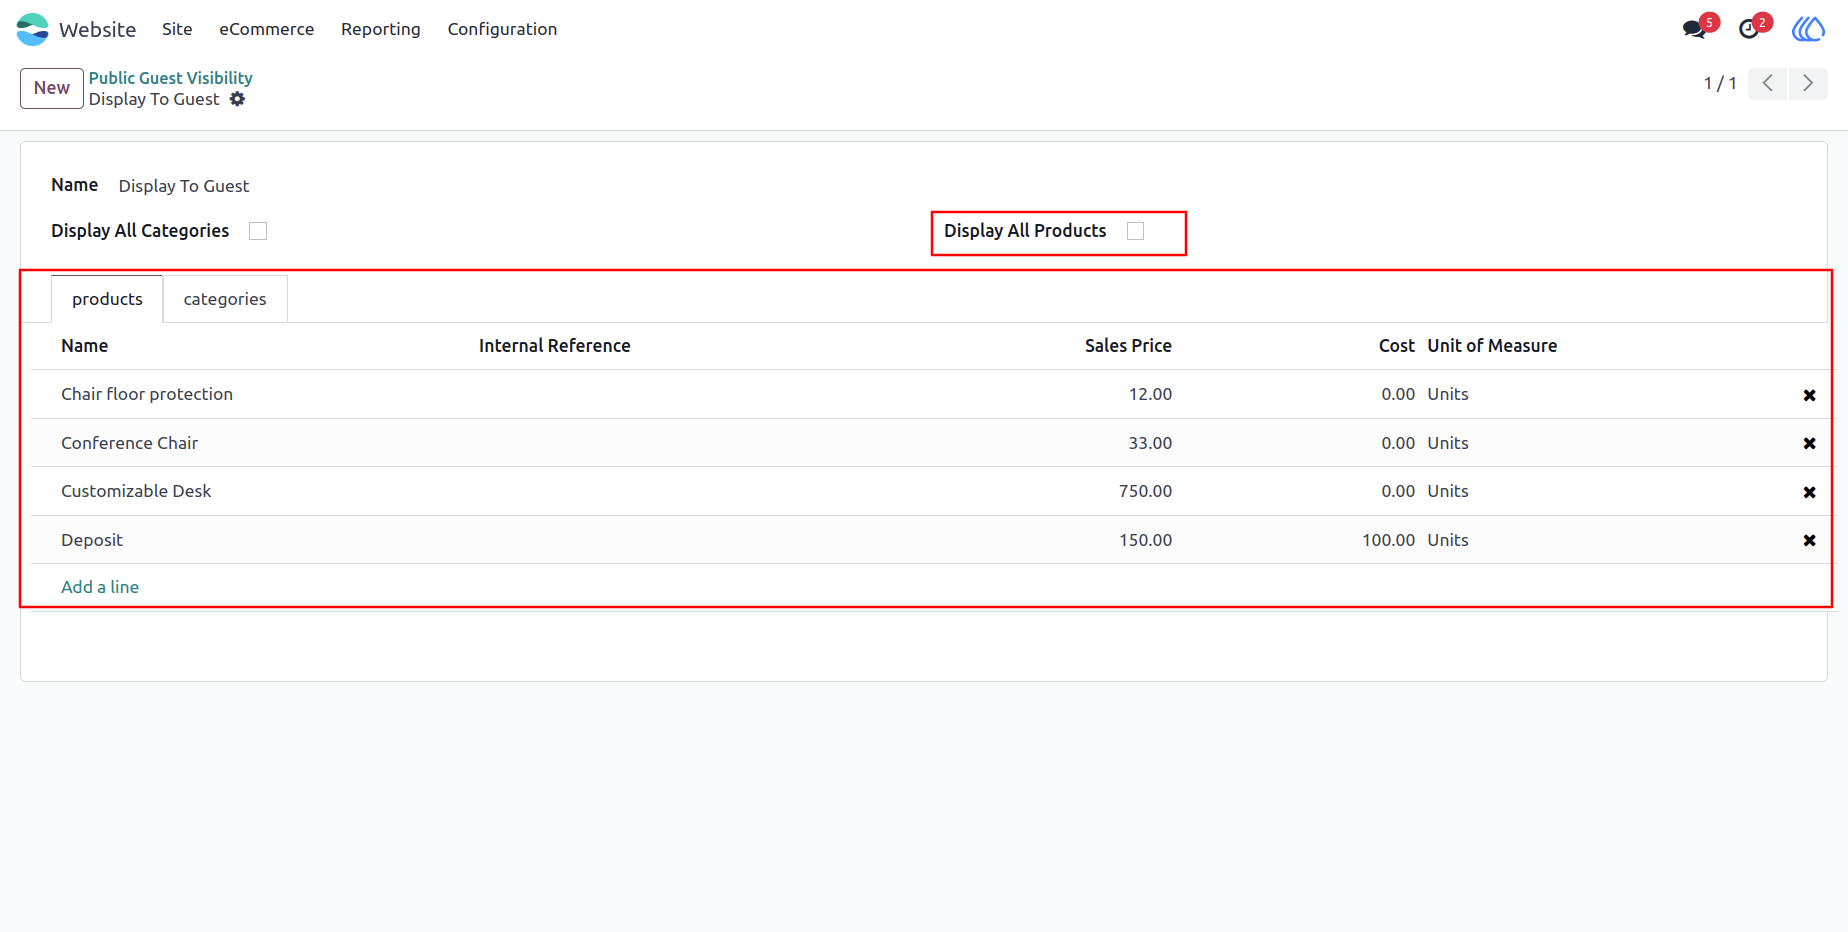This screenshot has height=932, width=1848.
Task: Click the 33.00 sales price cell
Action: (x=1150, y=443)
